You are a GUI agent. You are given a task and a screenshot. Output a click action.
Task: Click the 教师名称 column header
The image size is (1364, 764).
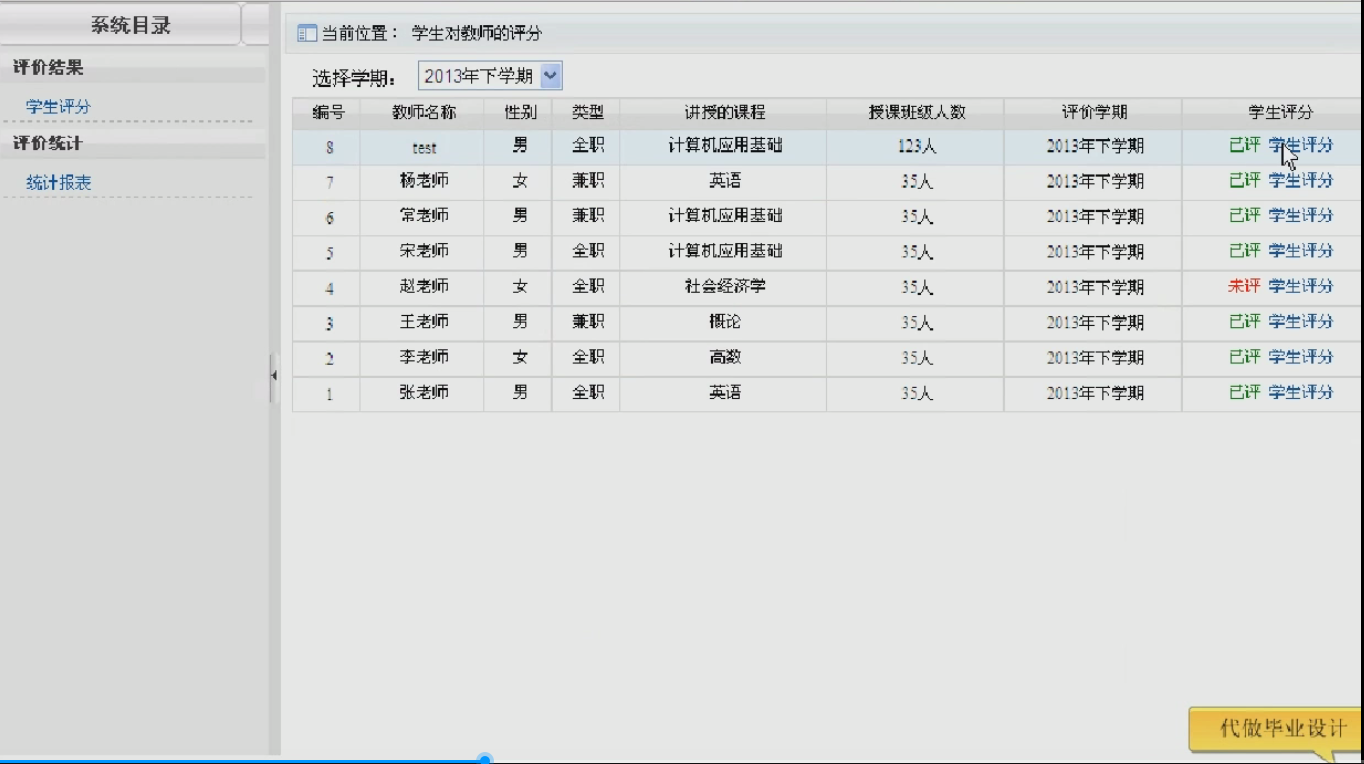pyautogui.click(x=423, y=113)
